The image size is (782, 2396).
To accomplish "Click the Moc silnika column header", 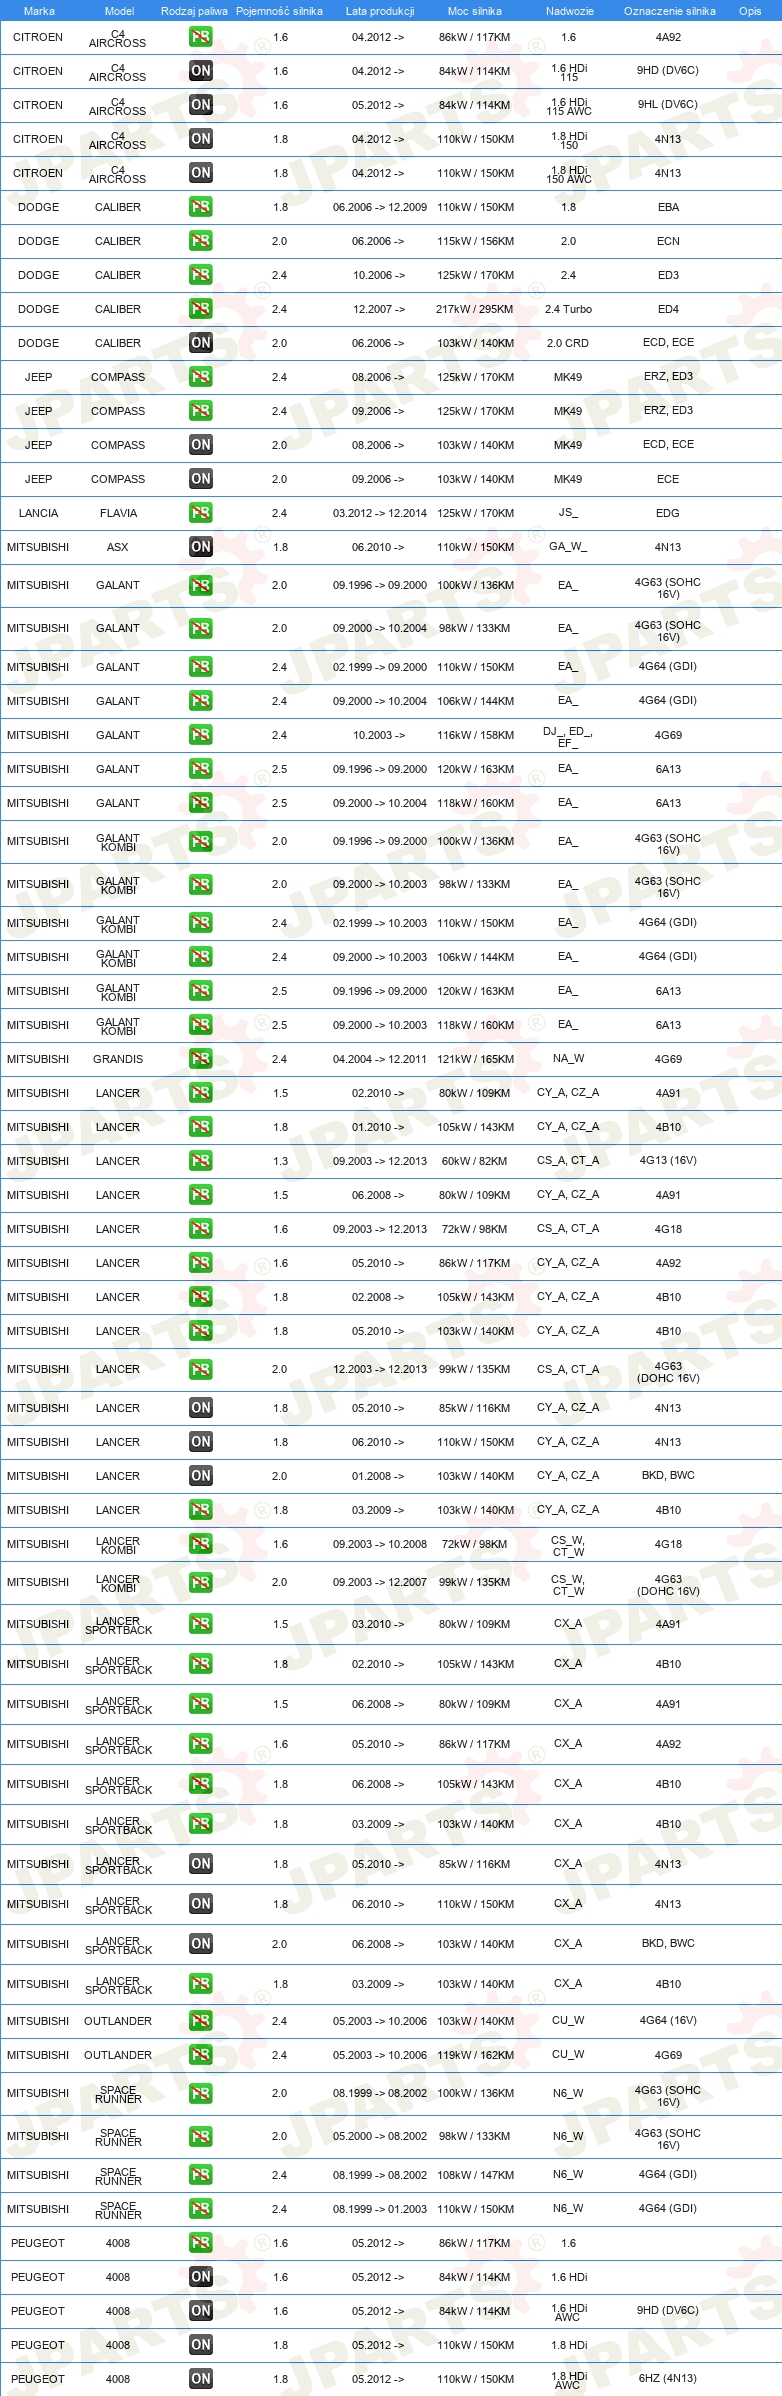I will pyautogui.click(x=475, y=11).
